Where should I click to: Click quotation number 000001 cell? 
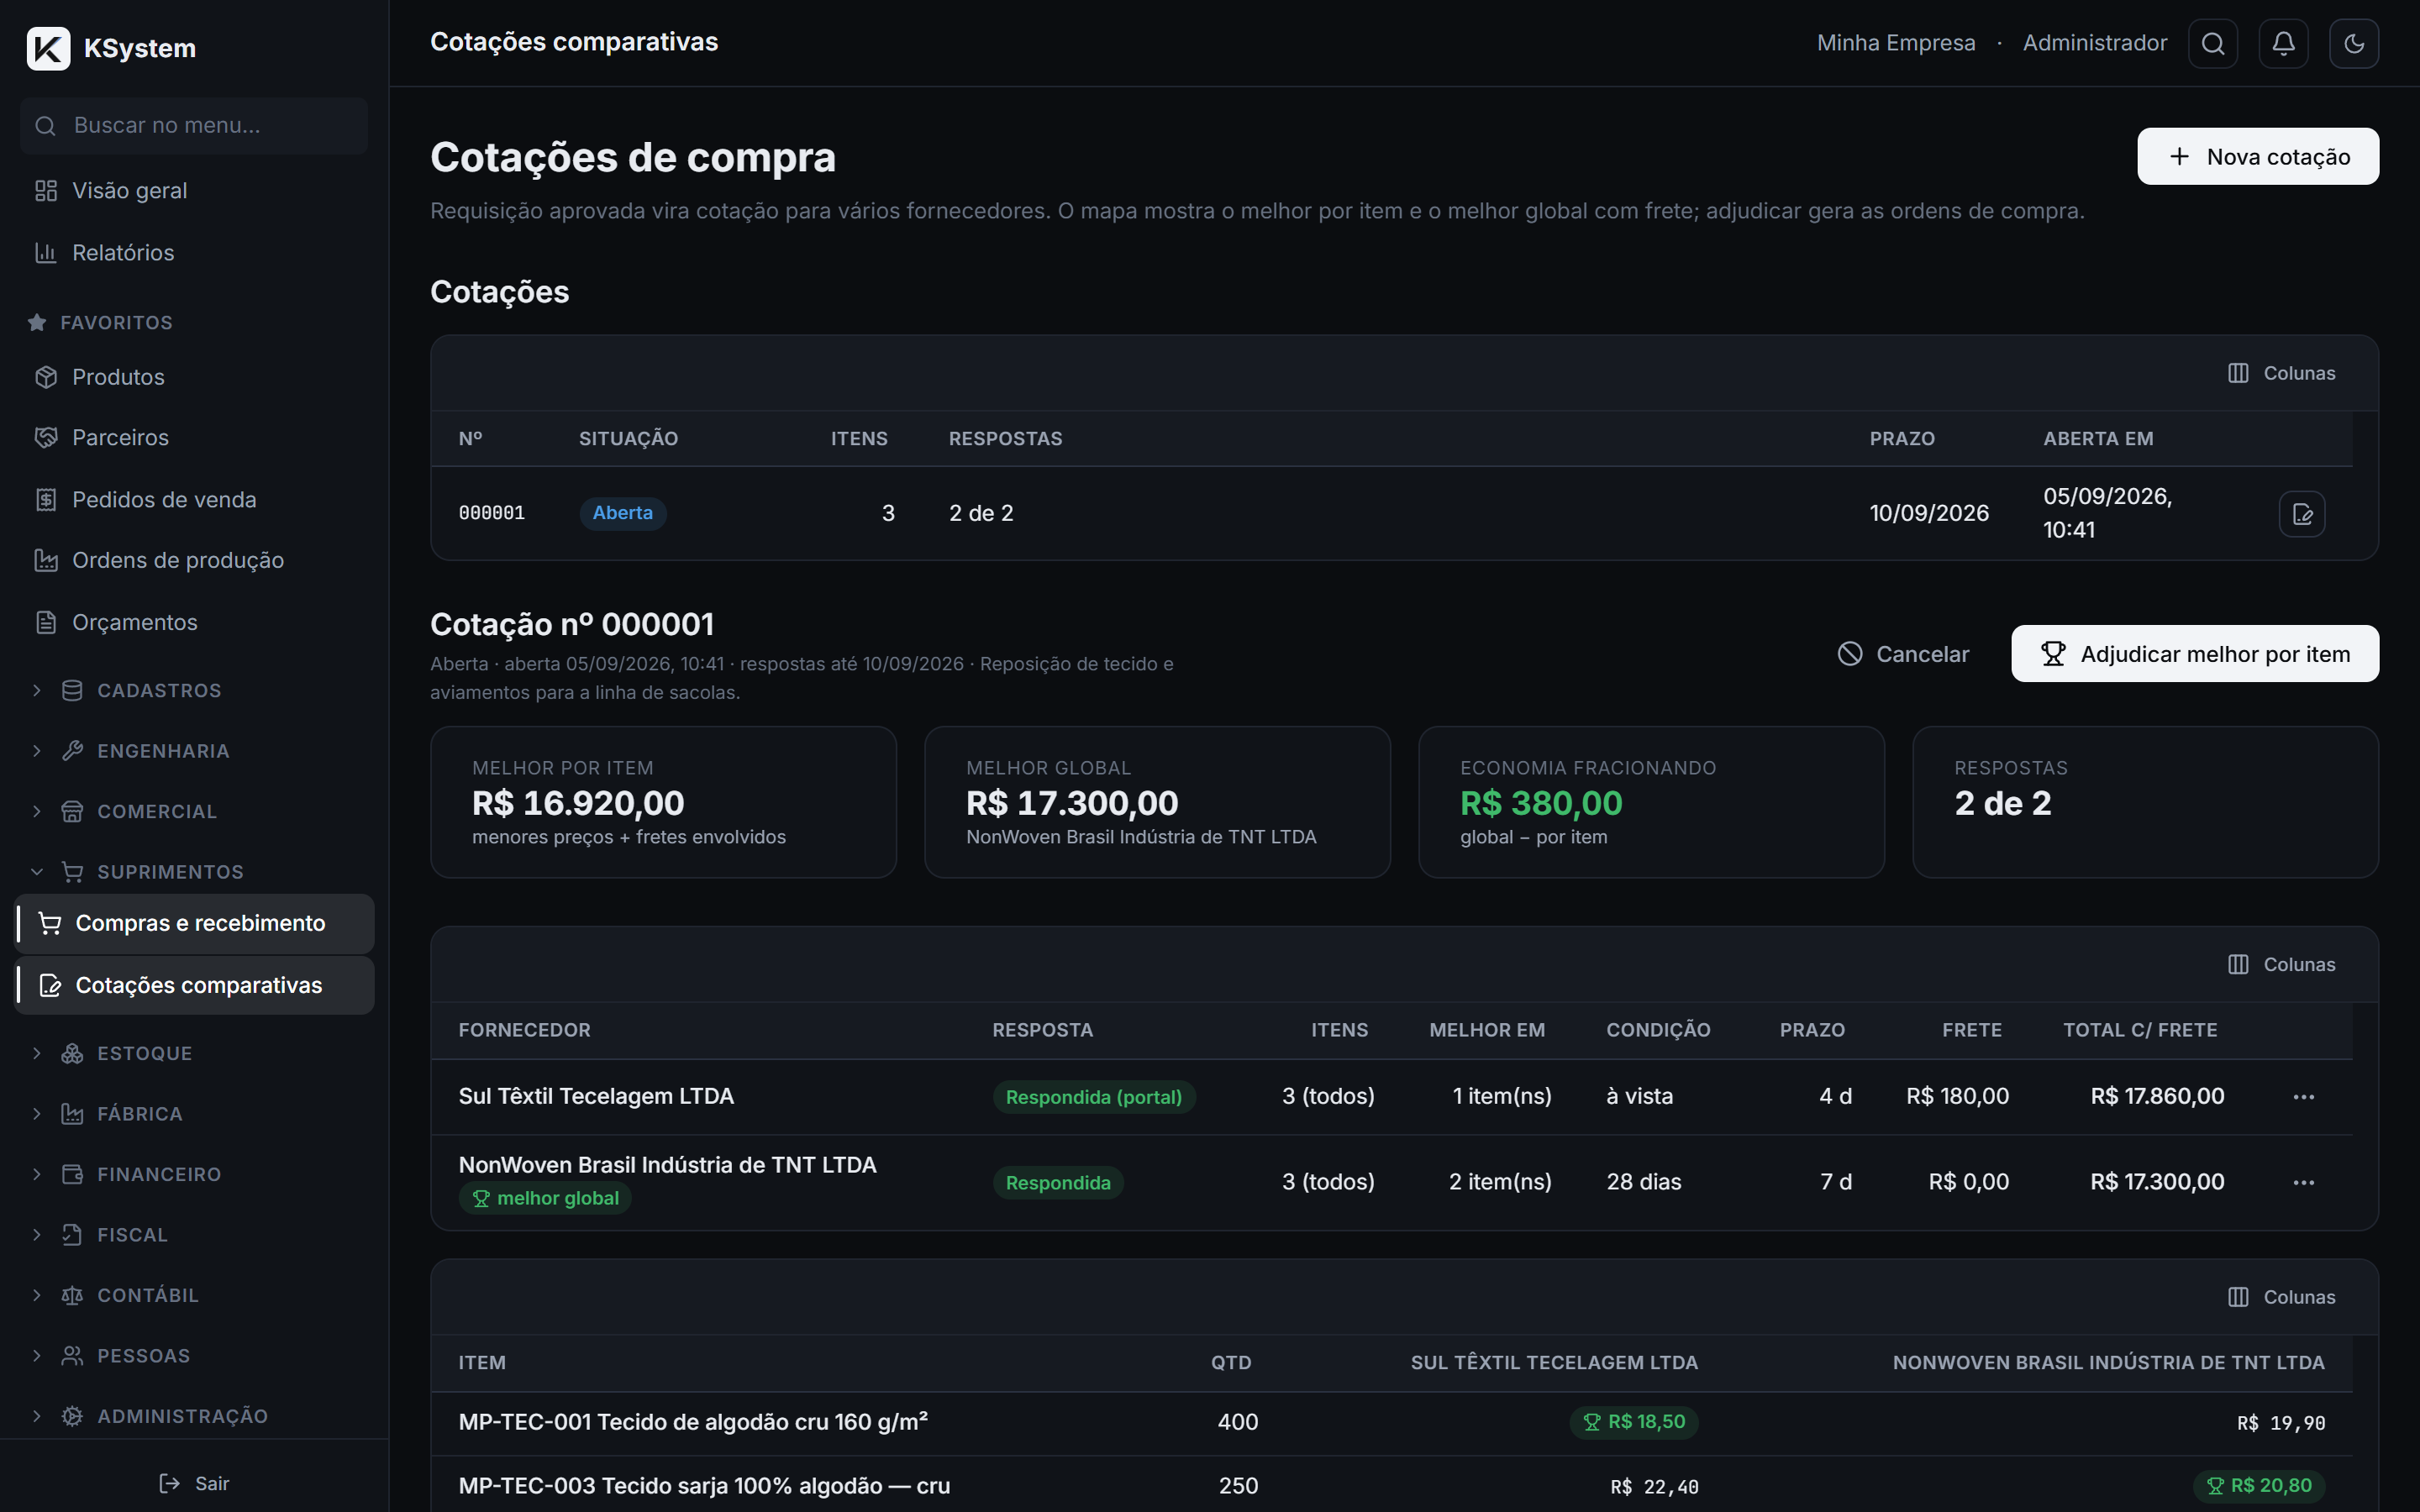point(492,514)
